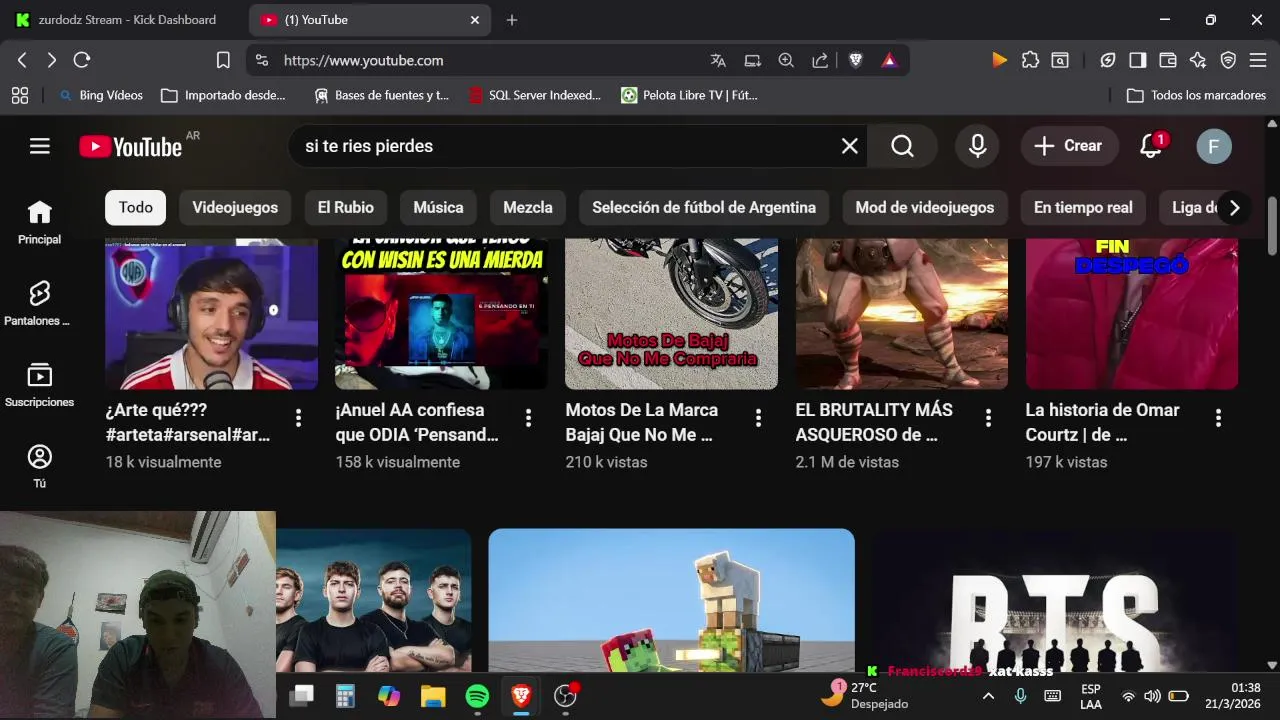Open SQL Server Indexed bookmark
Screen dimensions: 1280x720
click(x=535, y=95)
